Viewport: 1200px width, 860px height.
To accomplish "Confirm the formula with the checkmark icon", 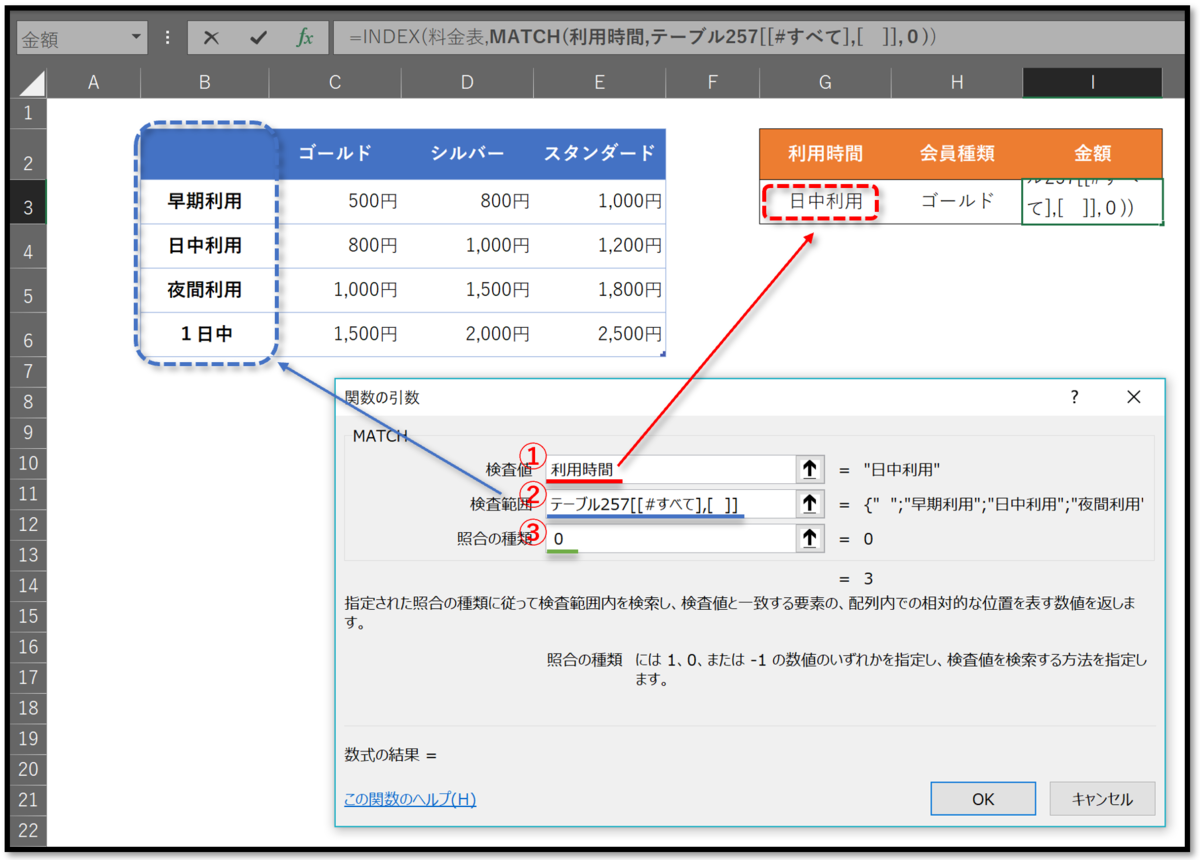I will point(258,38).
